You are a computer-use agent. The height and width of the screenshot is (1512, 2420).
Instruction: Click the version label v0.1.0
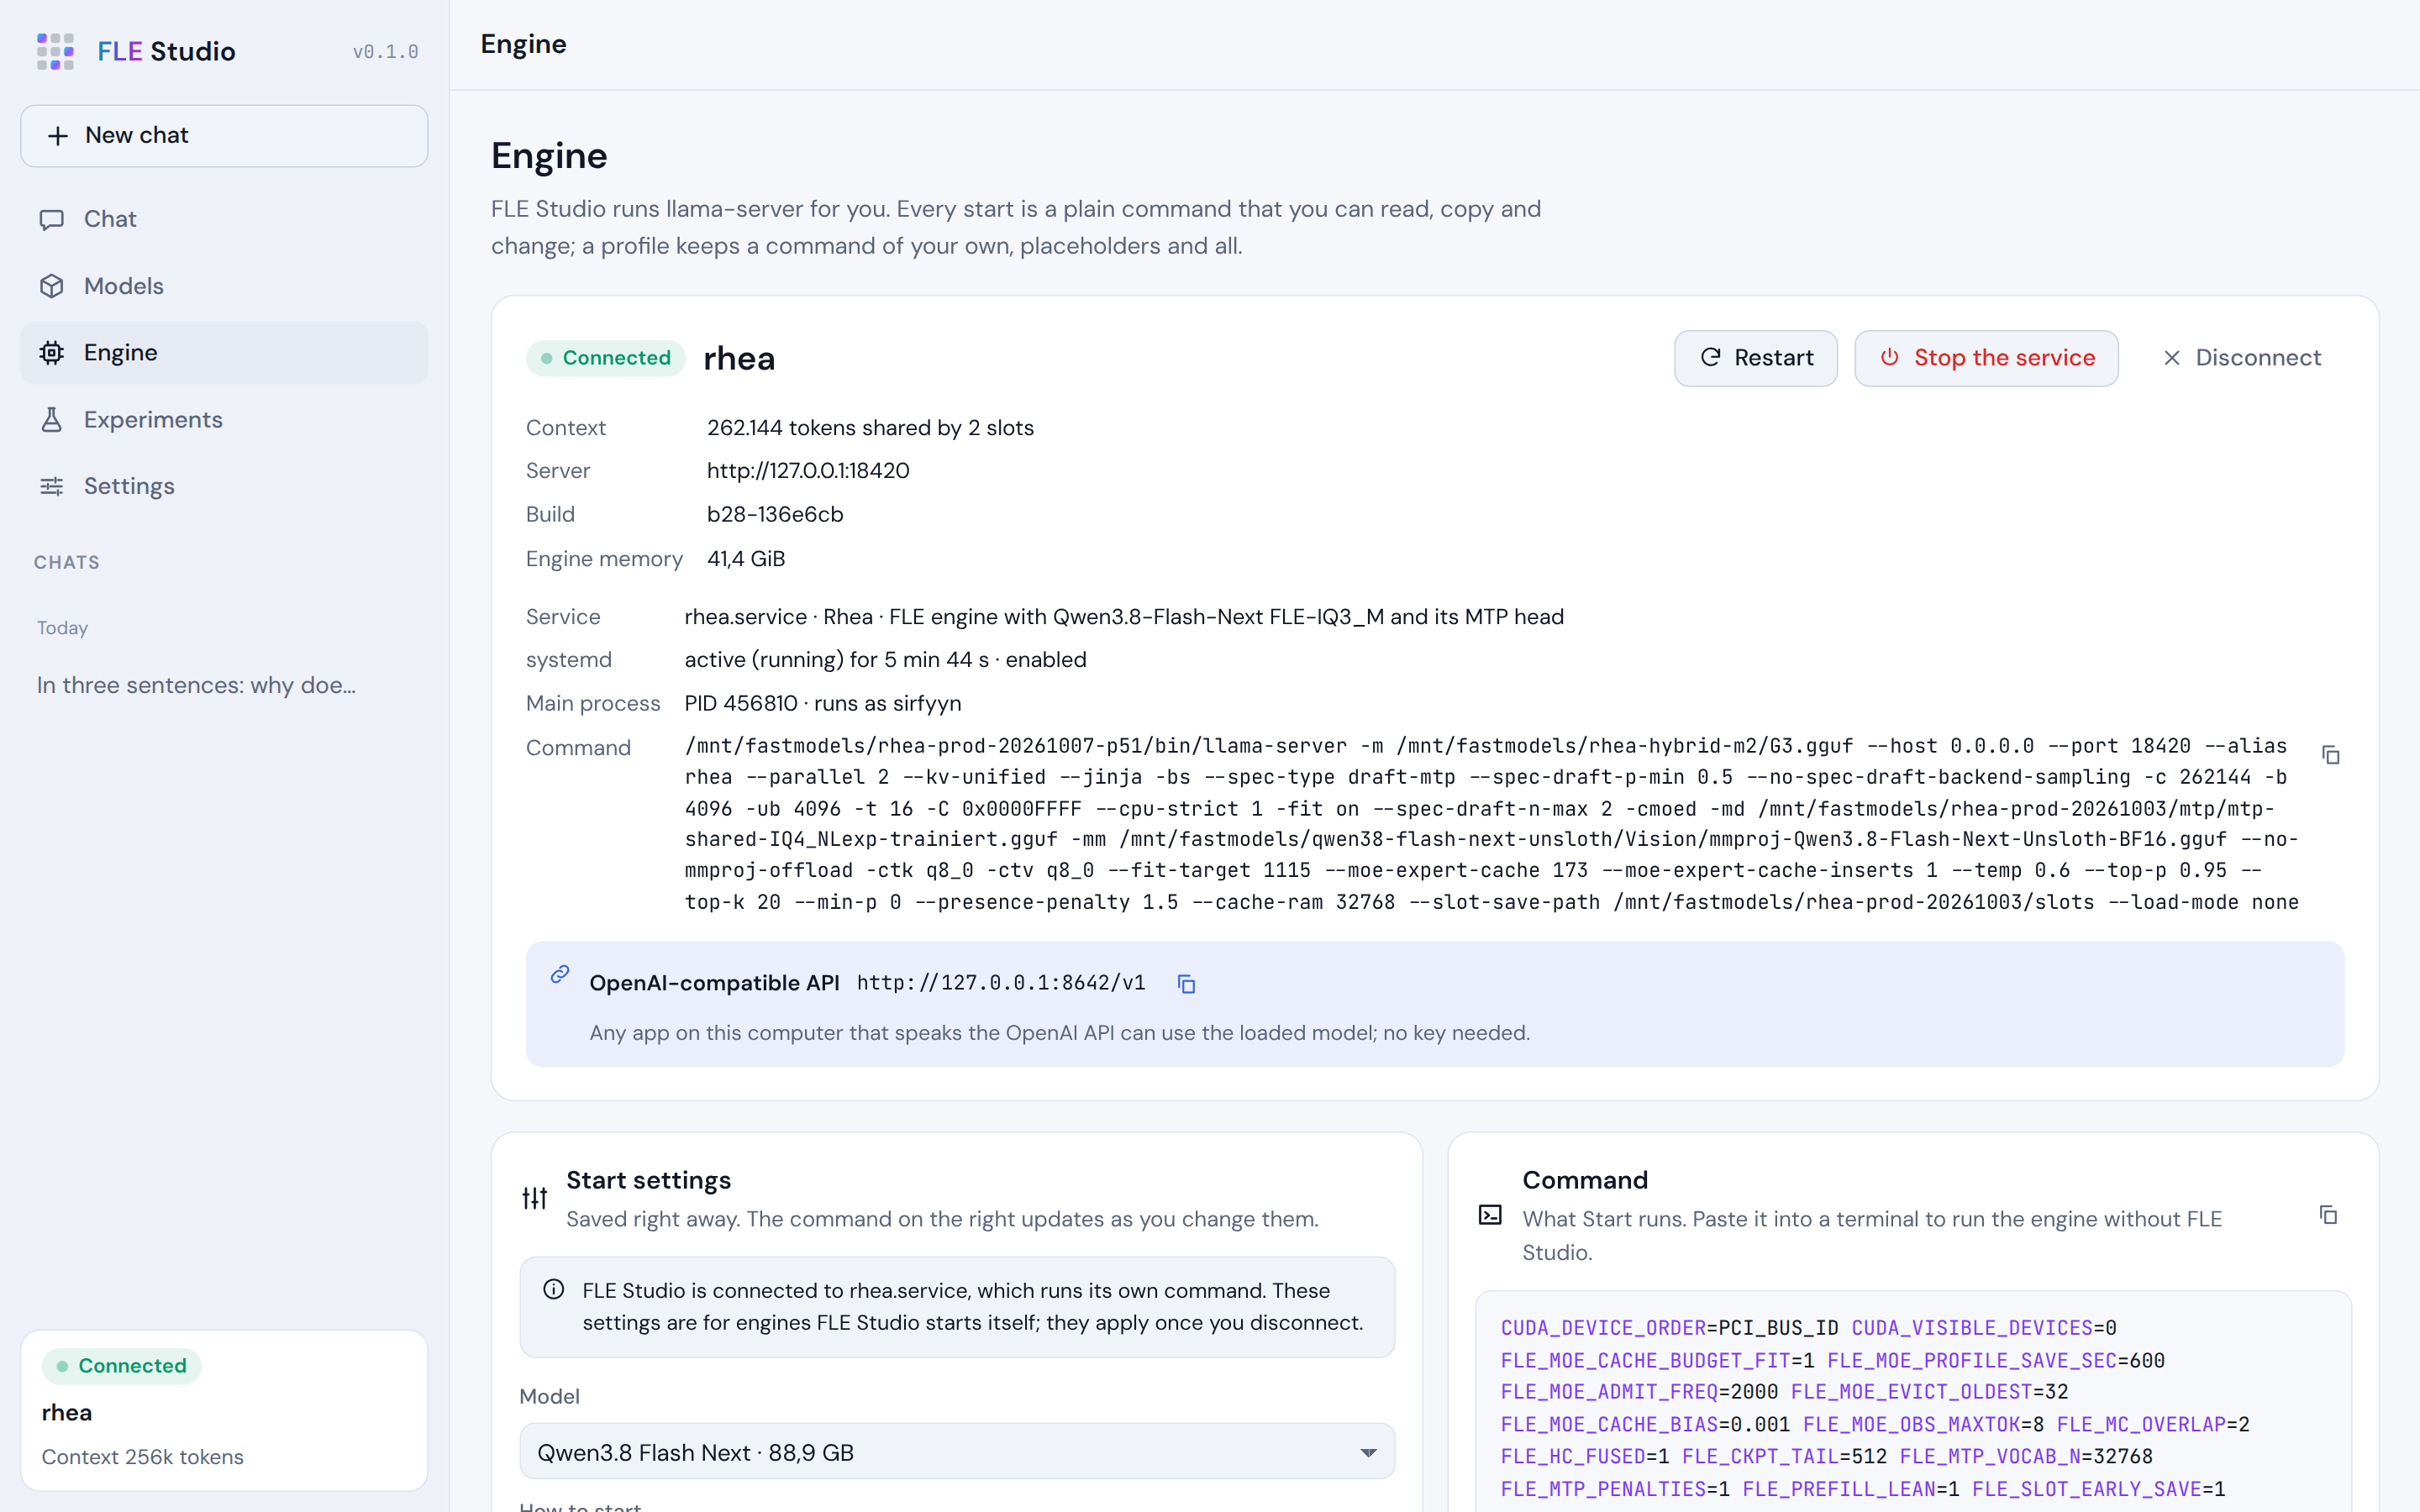(x=385, y=52)
